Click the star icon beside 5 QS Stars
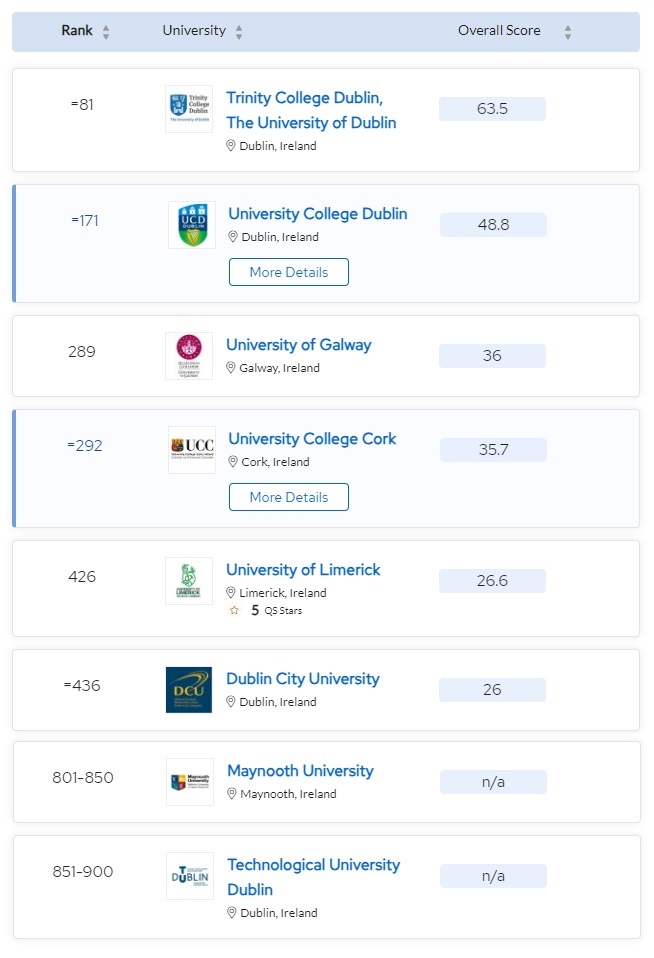The width and height of the screenshot is (654, 958). [234, 609]
